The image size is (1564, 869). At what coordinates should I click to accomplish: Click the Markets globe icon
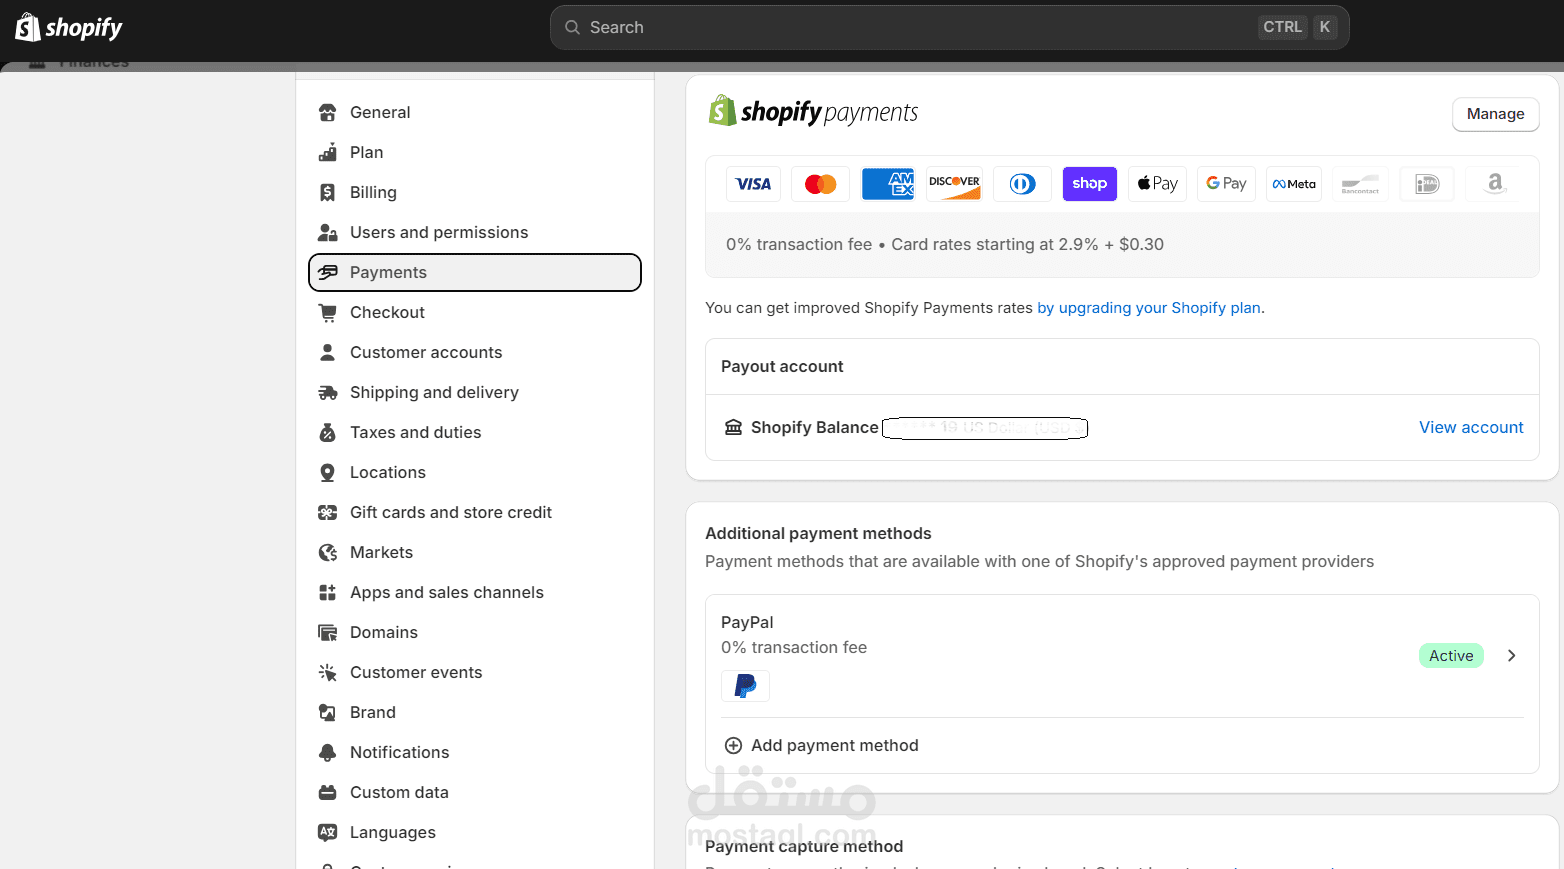click(327, 552)
